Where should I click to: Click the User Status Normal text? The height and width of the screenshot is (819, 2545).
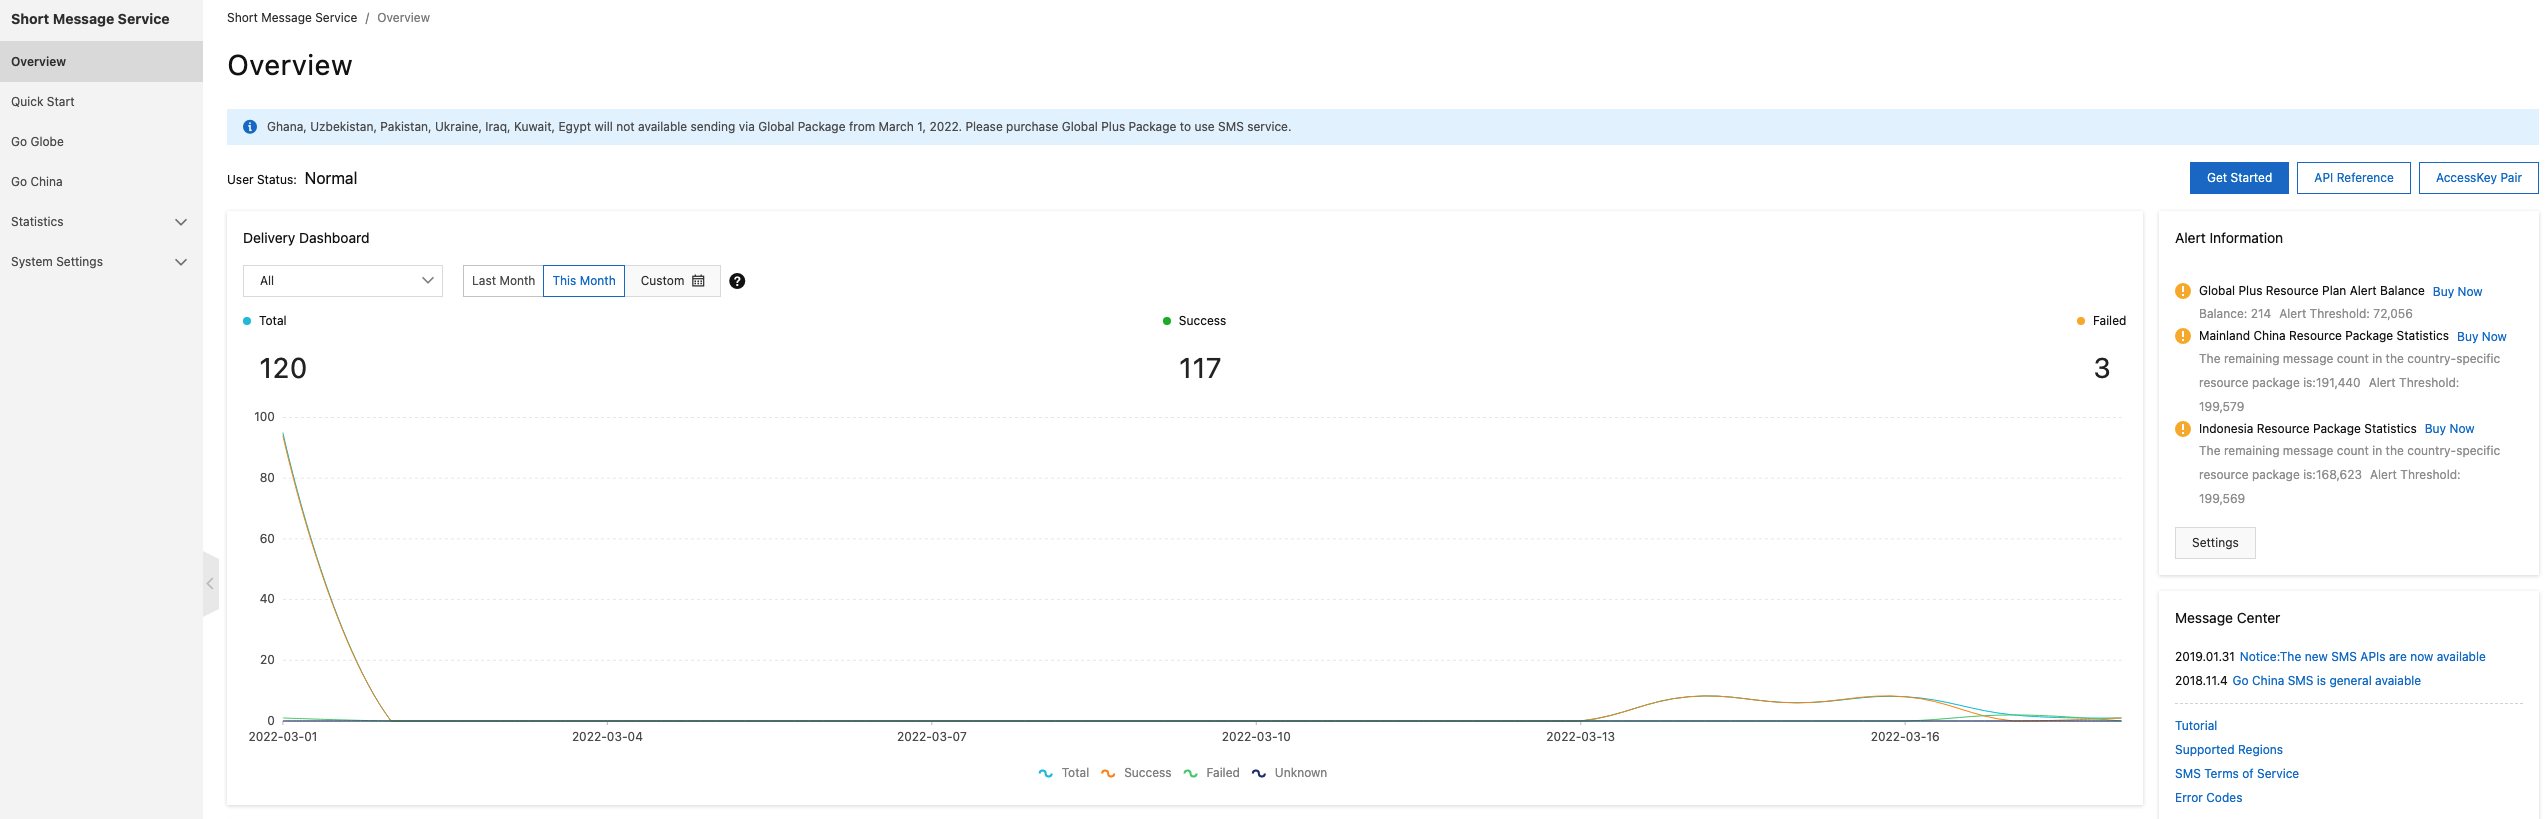pyautogui.click(x=331, y=178)
